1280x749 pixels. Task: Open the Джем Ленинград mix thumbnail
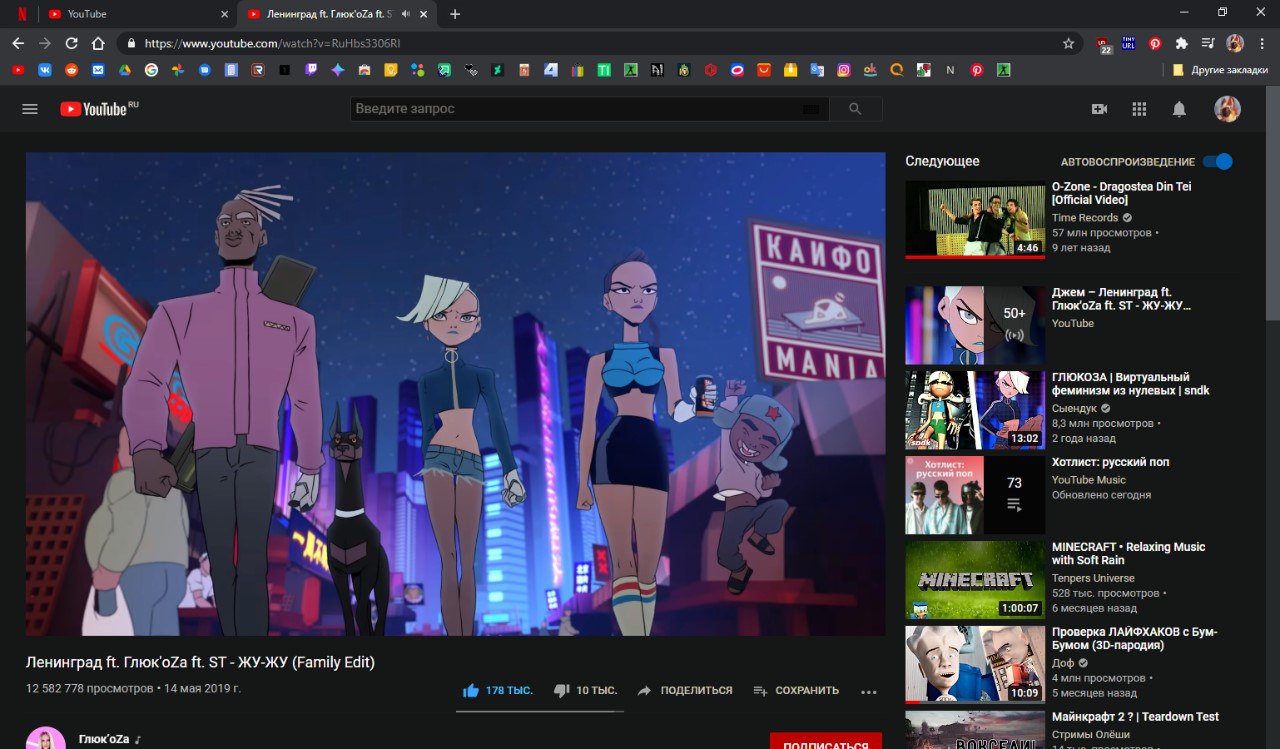975,325
